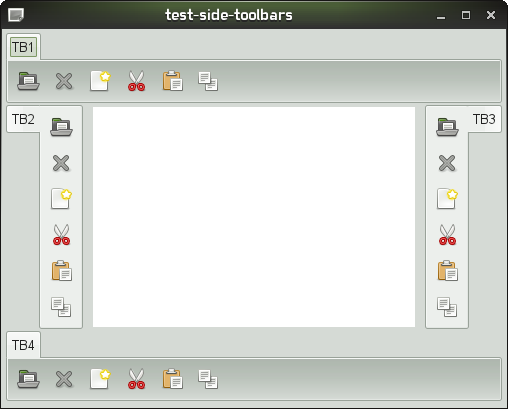Select the TB2 tab
The image size is (508, 409).
point(23,119)
